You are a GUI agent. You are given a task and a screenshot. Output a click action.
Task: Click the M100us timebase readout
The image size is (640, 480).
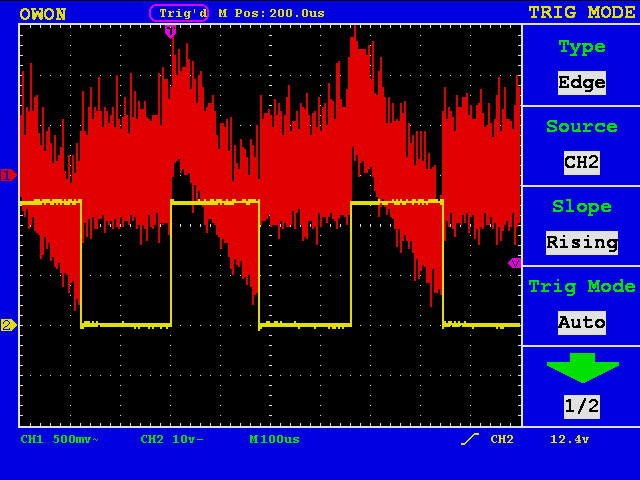pos(274,439)
